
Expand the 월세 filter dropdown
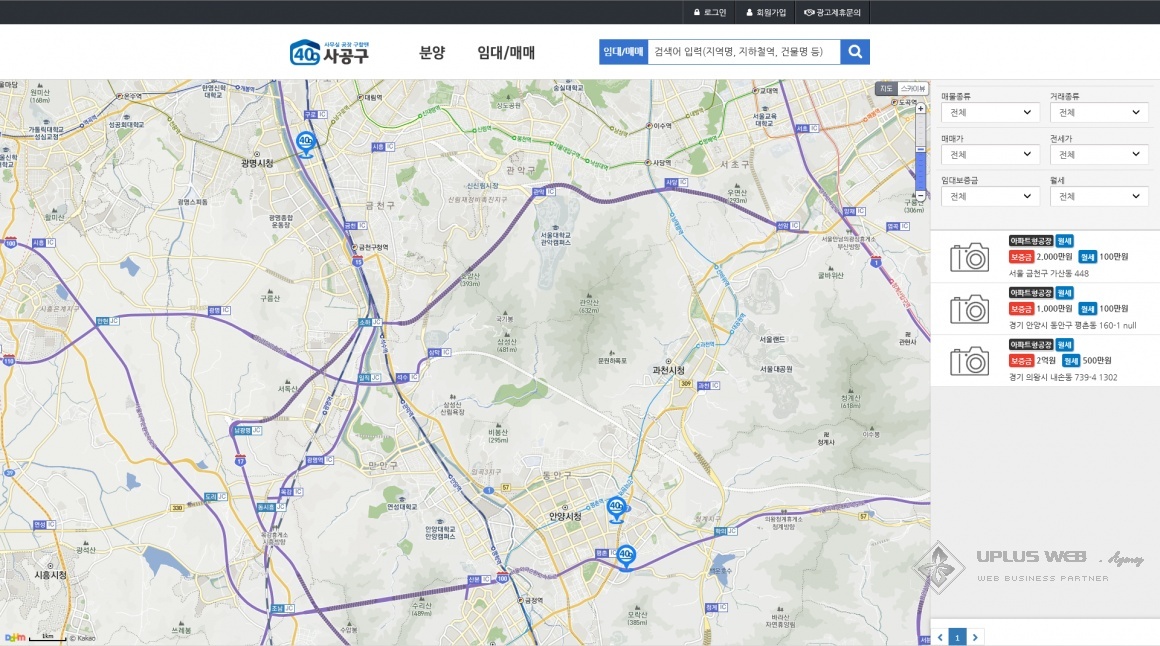pos(1098,197)
